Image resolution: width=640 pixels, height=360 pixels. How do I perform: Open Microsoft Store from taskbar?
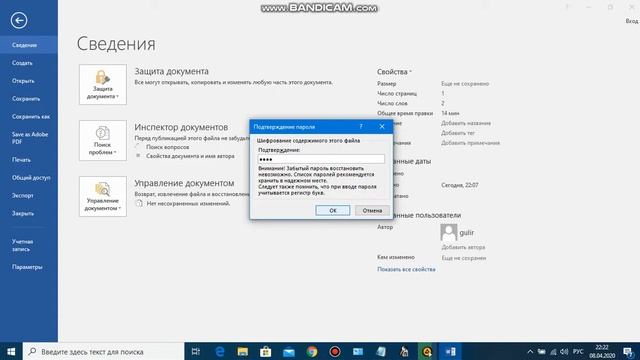tap(266, 351)
